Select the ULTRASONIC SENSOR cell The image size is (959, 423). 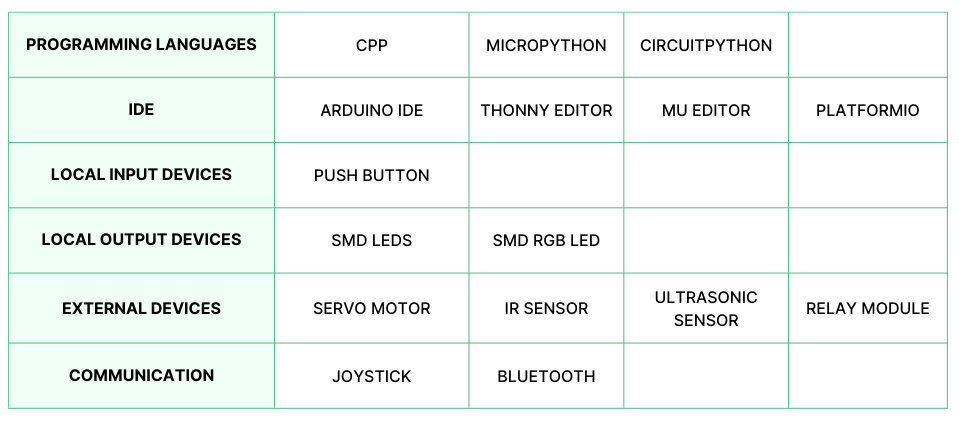coord(706,309)
